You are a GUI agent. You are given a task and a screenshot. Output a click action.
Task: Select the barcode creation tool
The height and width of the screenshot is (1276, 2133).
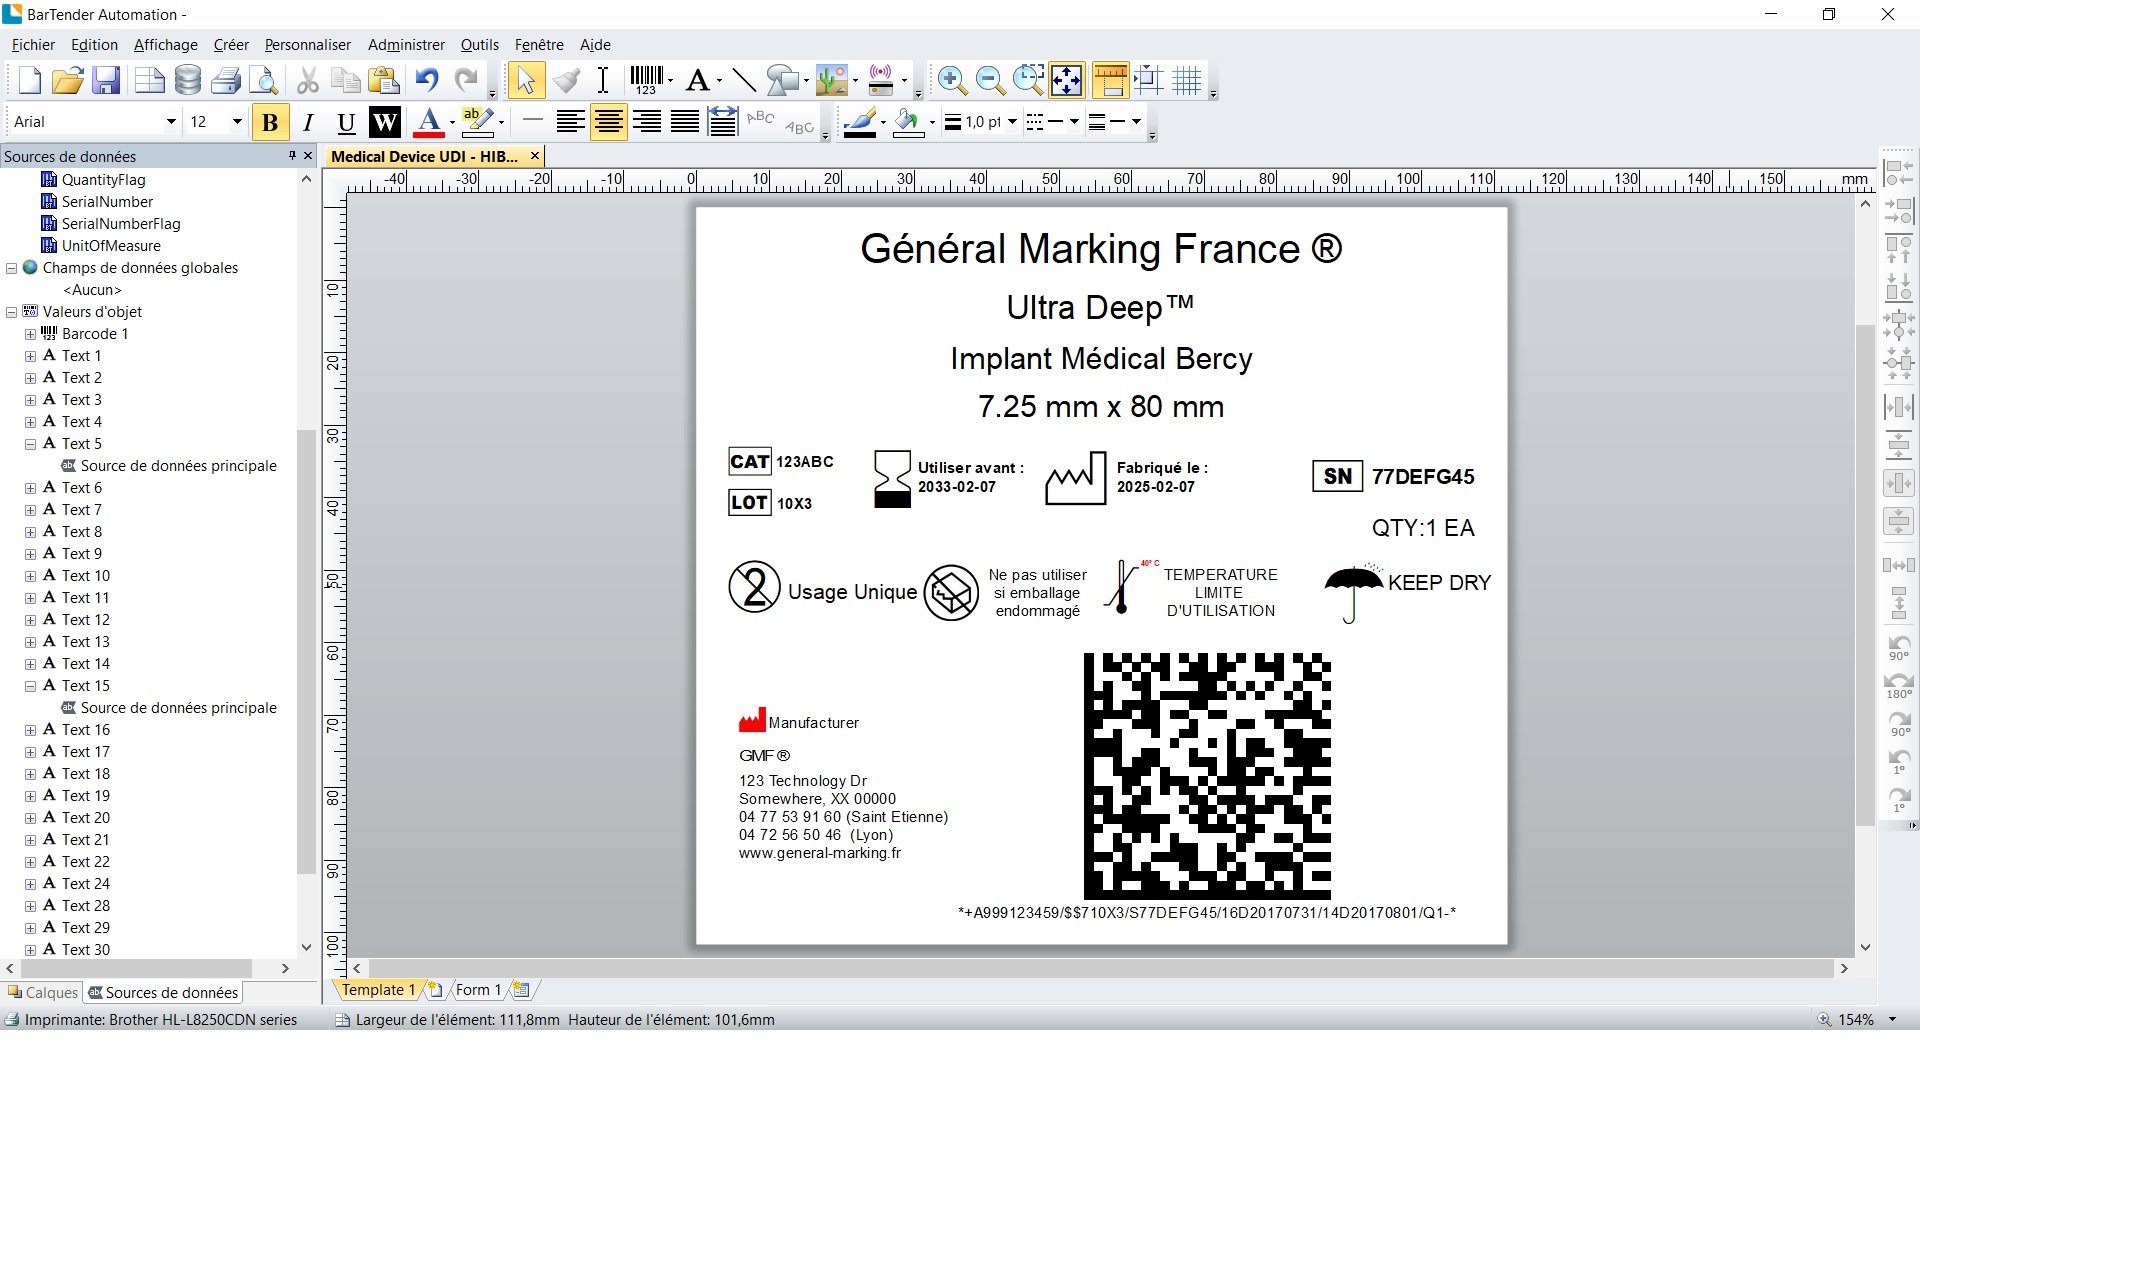pyautogui.click(x=646, y=80)
